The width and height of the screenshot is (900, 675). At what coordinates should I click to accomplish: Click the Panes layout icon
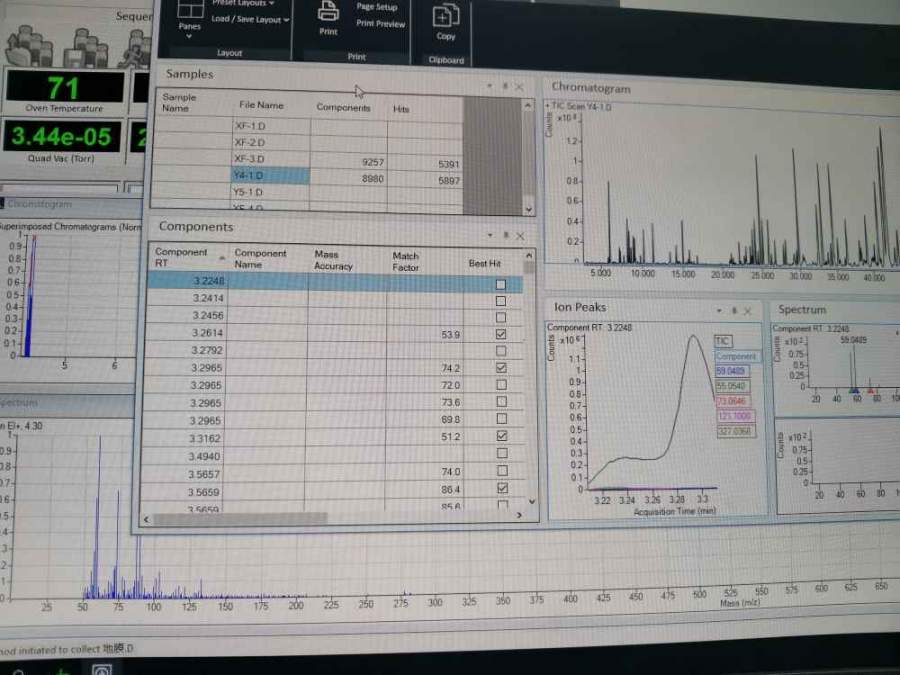pos(189,12)
